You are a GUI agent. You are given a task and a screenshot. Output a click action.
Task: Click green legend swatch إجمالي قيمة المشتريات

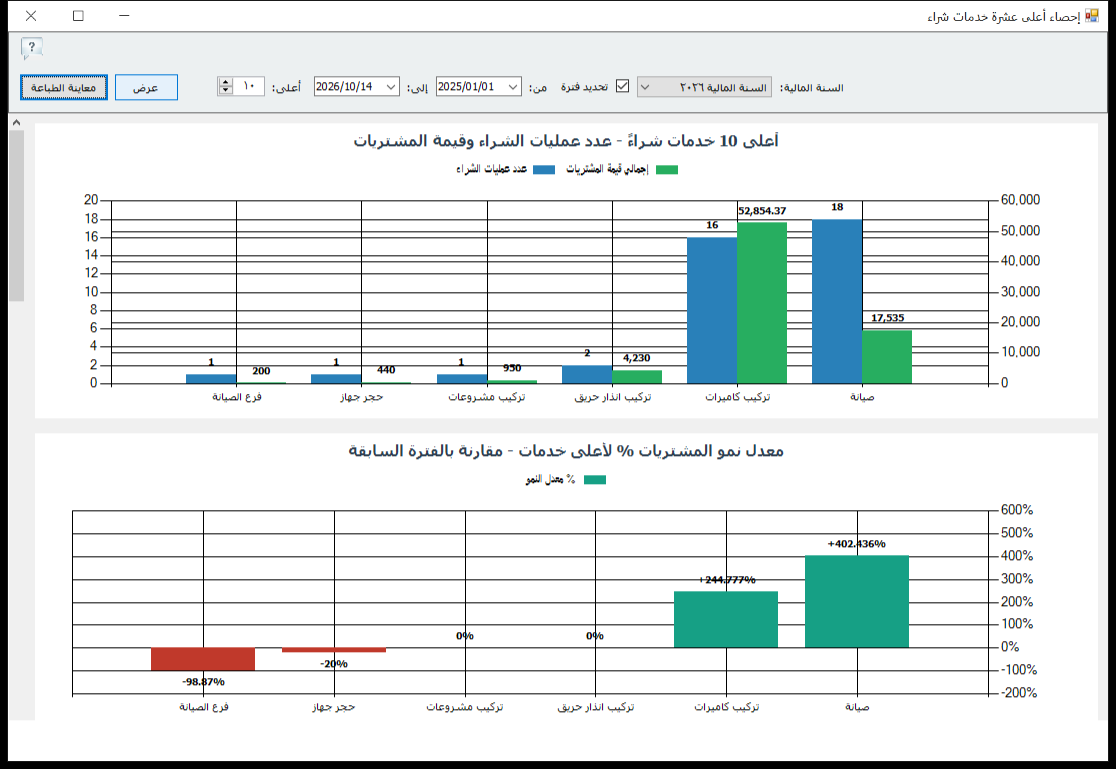(x=667, y=169)
